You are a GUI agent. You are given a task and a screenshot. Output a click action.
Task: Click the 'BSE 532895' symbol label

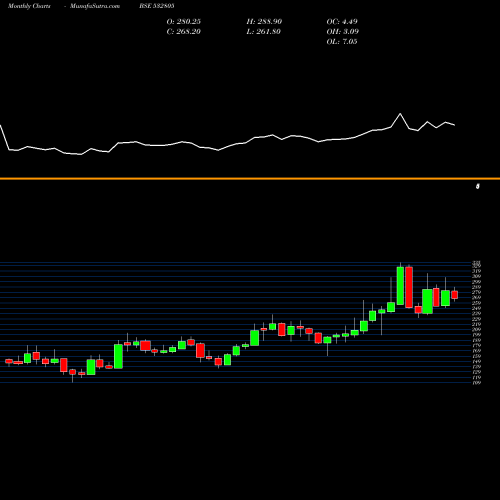tap(157, 6)
